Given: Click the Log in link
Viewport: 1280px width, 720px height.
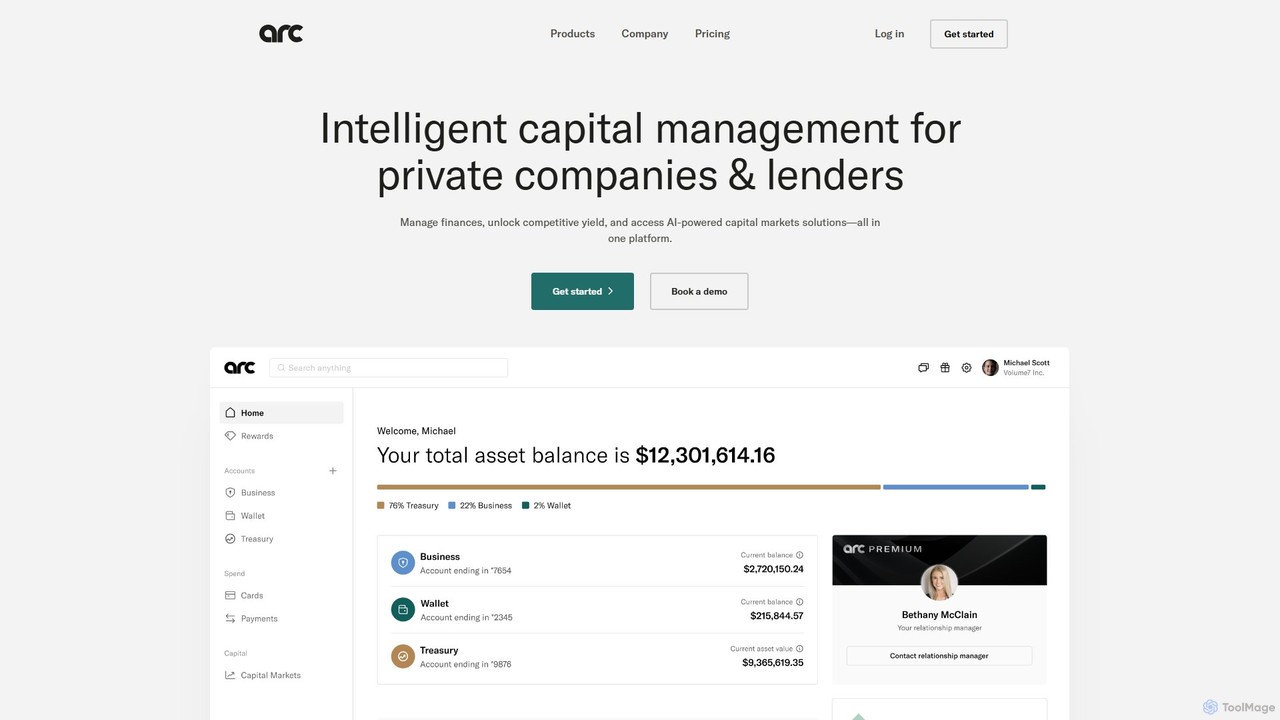Looking at the screenshot, I should click(x=889, y=34).
